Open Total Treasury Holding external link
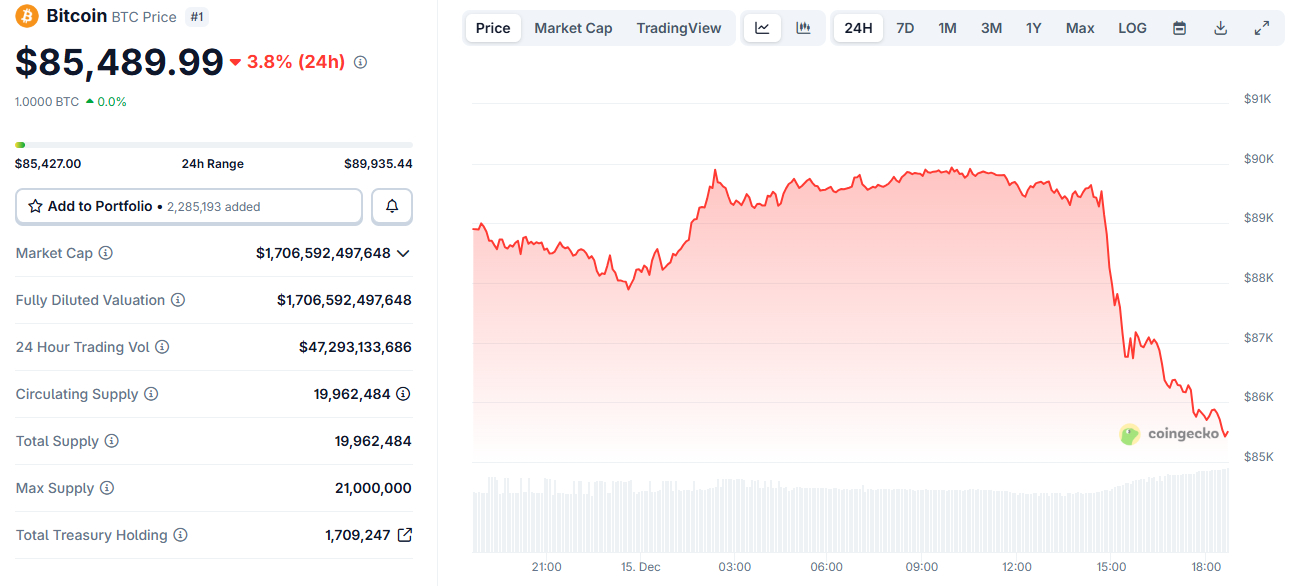Viewport: 1306px width, 586px height. [x=404, y=535]
